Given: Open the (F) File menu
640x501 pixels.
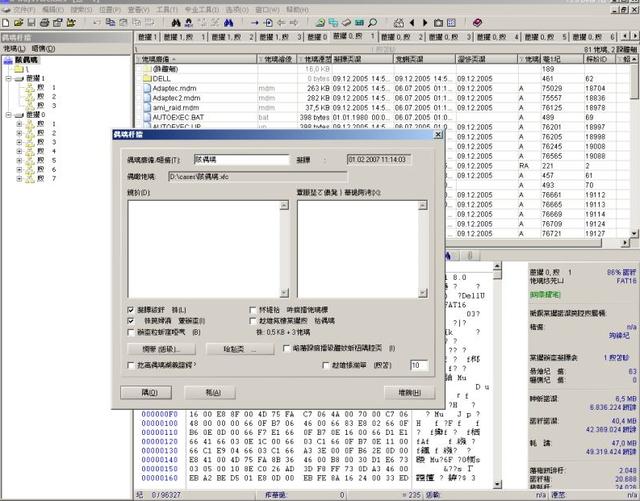Looking at the screenshot, I should coord(24,9).
